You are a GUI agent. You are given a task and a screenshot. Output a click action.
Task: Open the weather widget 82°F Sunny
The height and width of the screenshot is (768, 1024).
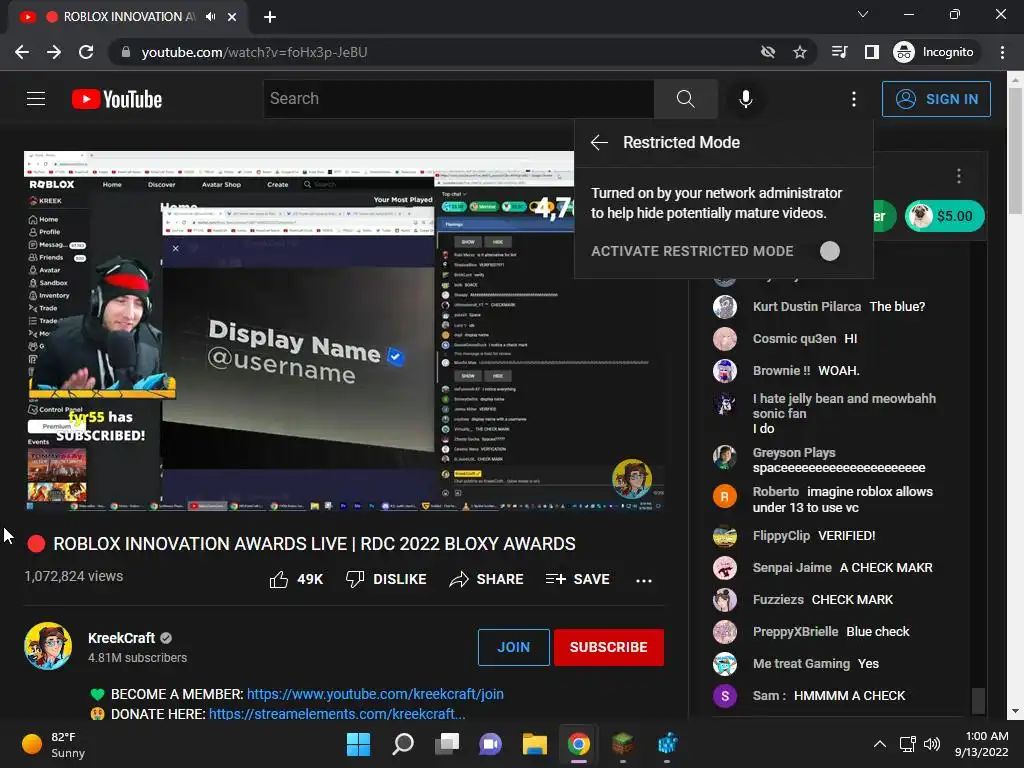[x=54, y=744]
